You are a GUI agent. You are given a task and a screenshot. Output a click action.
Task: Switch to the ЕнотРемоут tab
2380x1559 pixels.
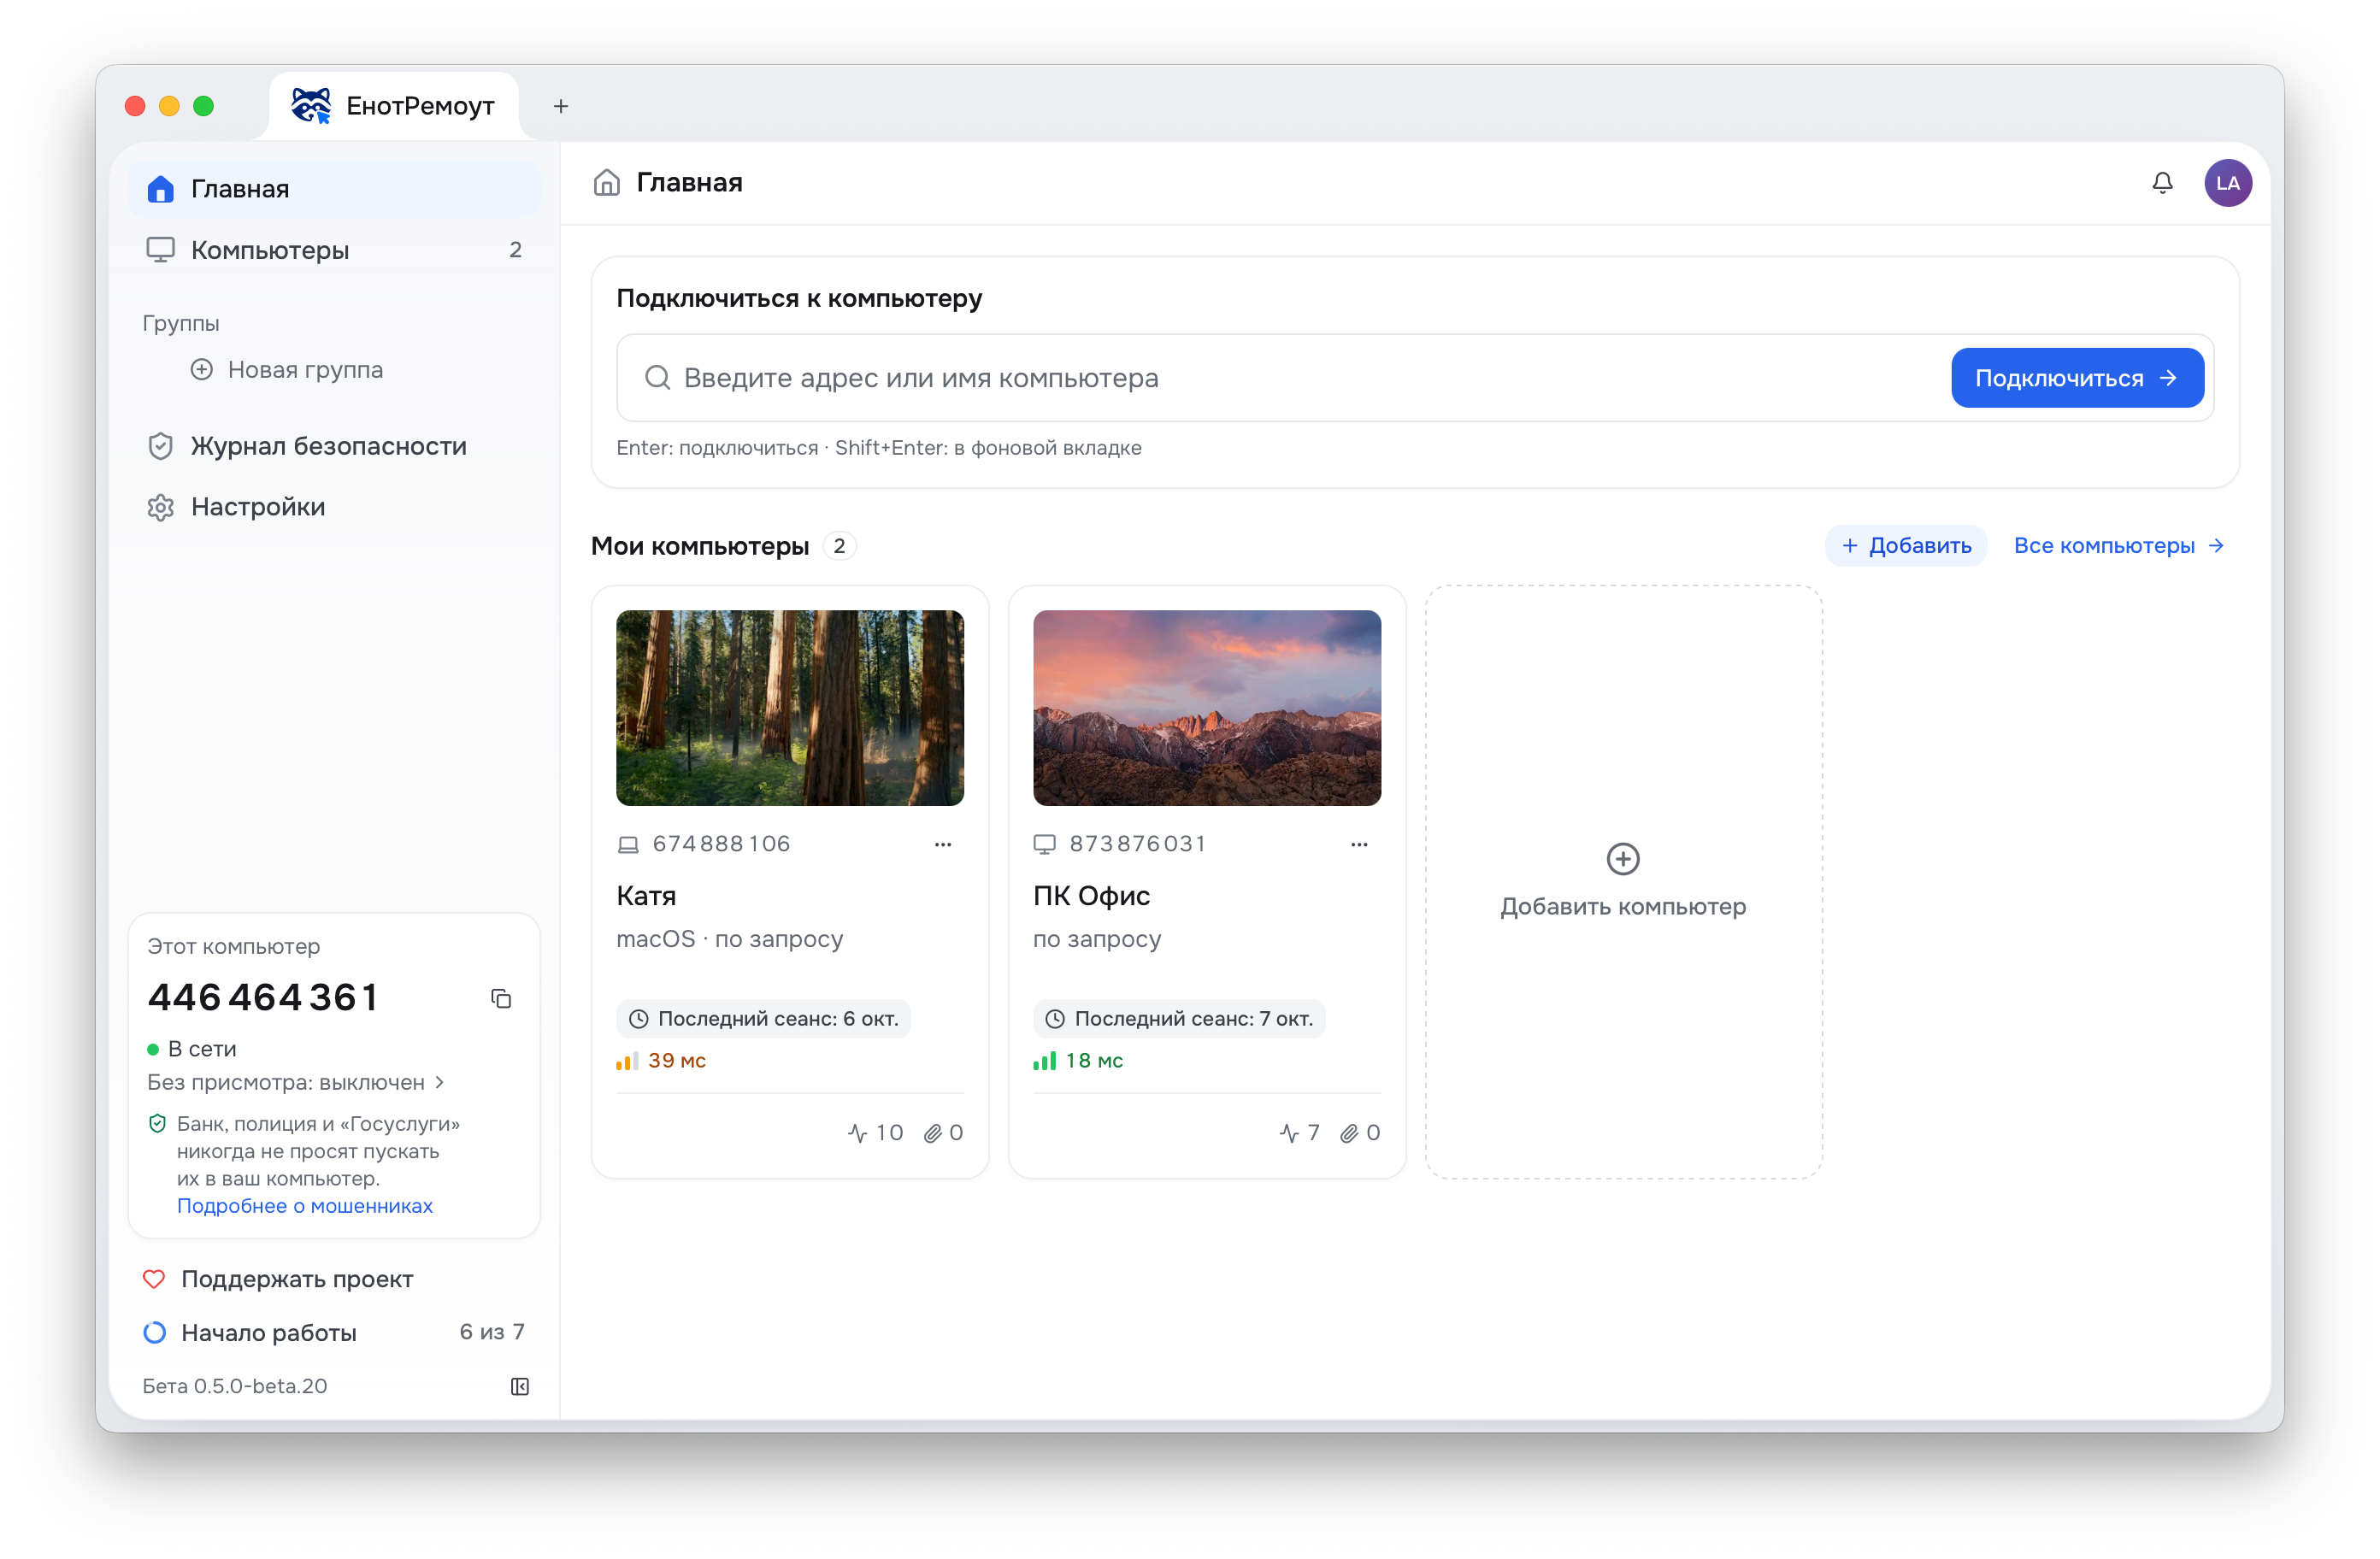coord(394,106)
